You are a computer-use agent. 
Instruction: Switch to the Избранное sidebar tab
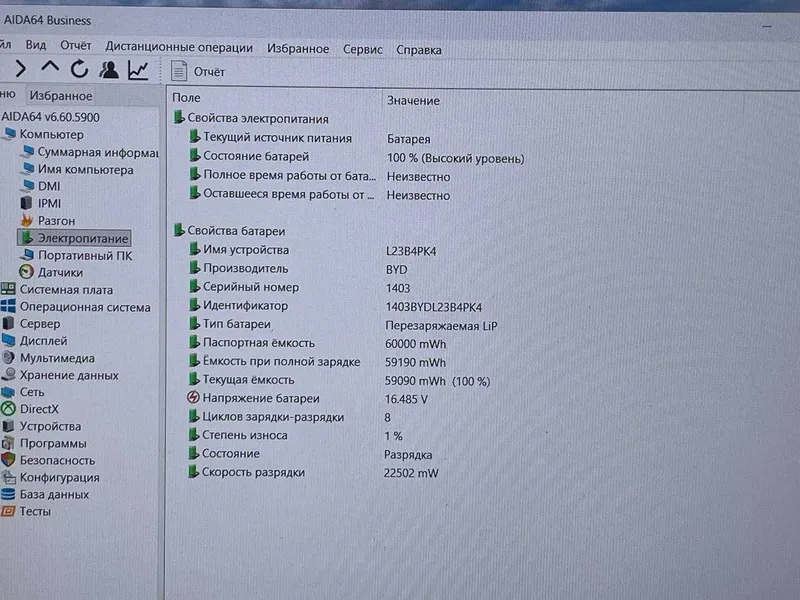point(61,96)
